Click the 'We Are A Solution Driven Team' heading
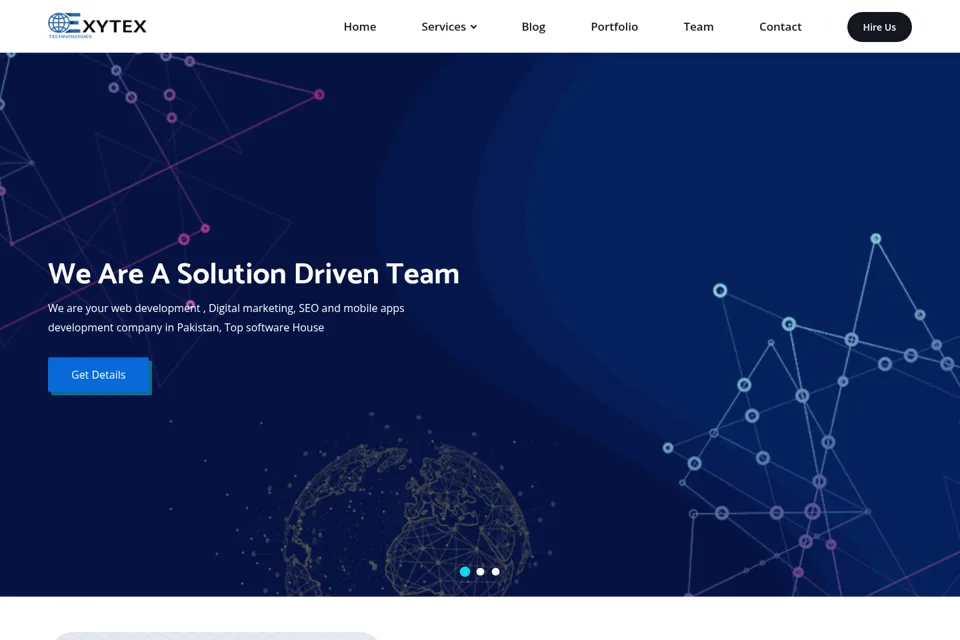Viewport: 960px width, 640px height. (x=253, y=274)
